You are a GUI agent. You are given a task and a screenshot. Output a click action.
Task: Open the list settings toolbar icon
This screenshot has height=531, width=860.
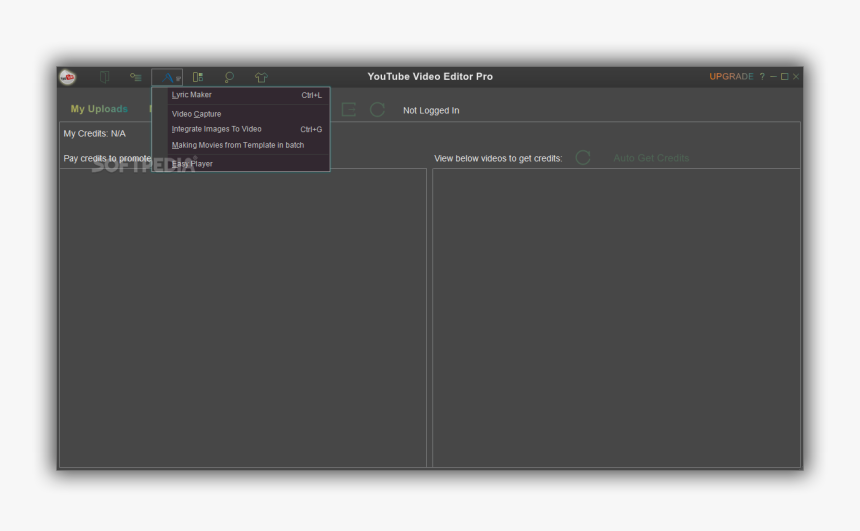pos(135,77)
